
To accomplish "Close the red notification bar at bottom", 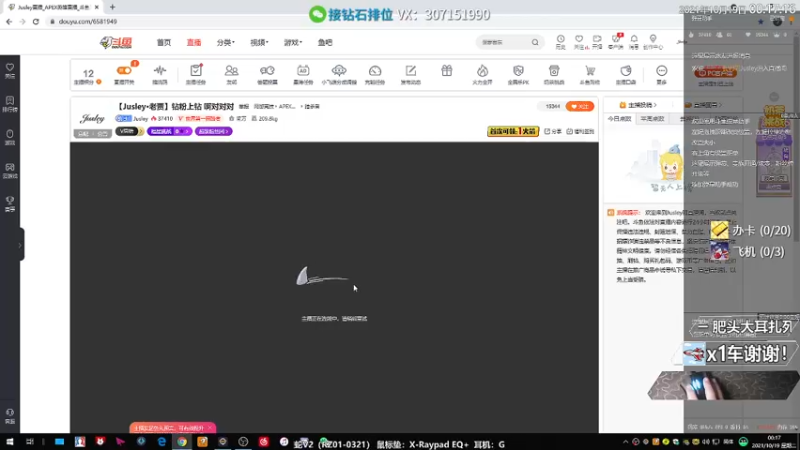I will (x=210, y=428).
